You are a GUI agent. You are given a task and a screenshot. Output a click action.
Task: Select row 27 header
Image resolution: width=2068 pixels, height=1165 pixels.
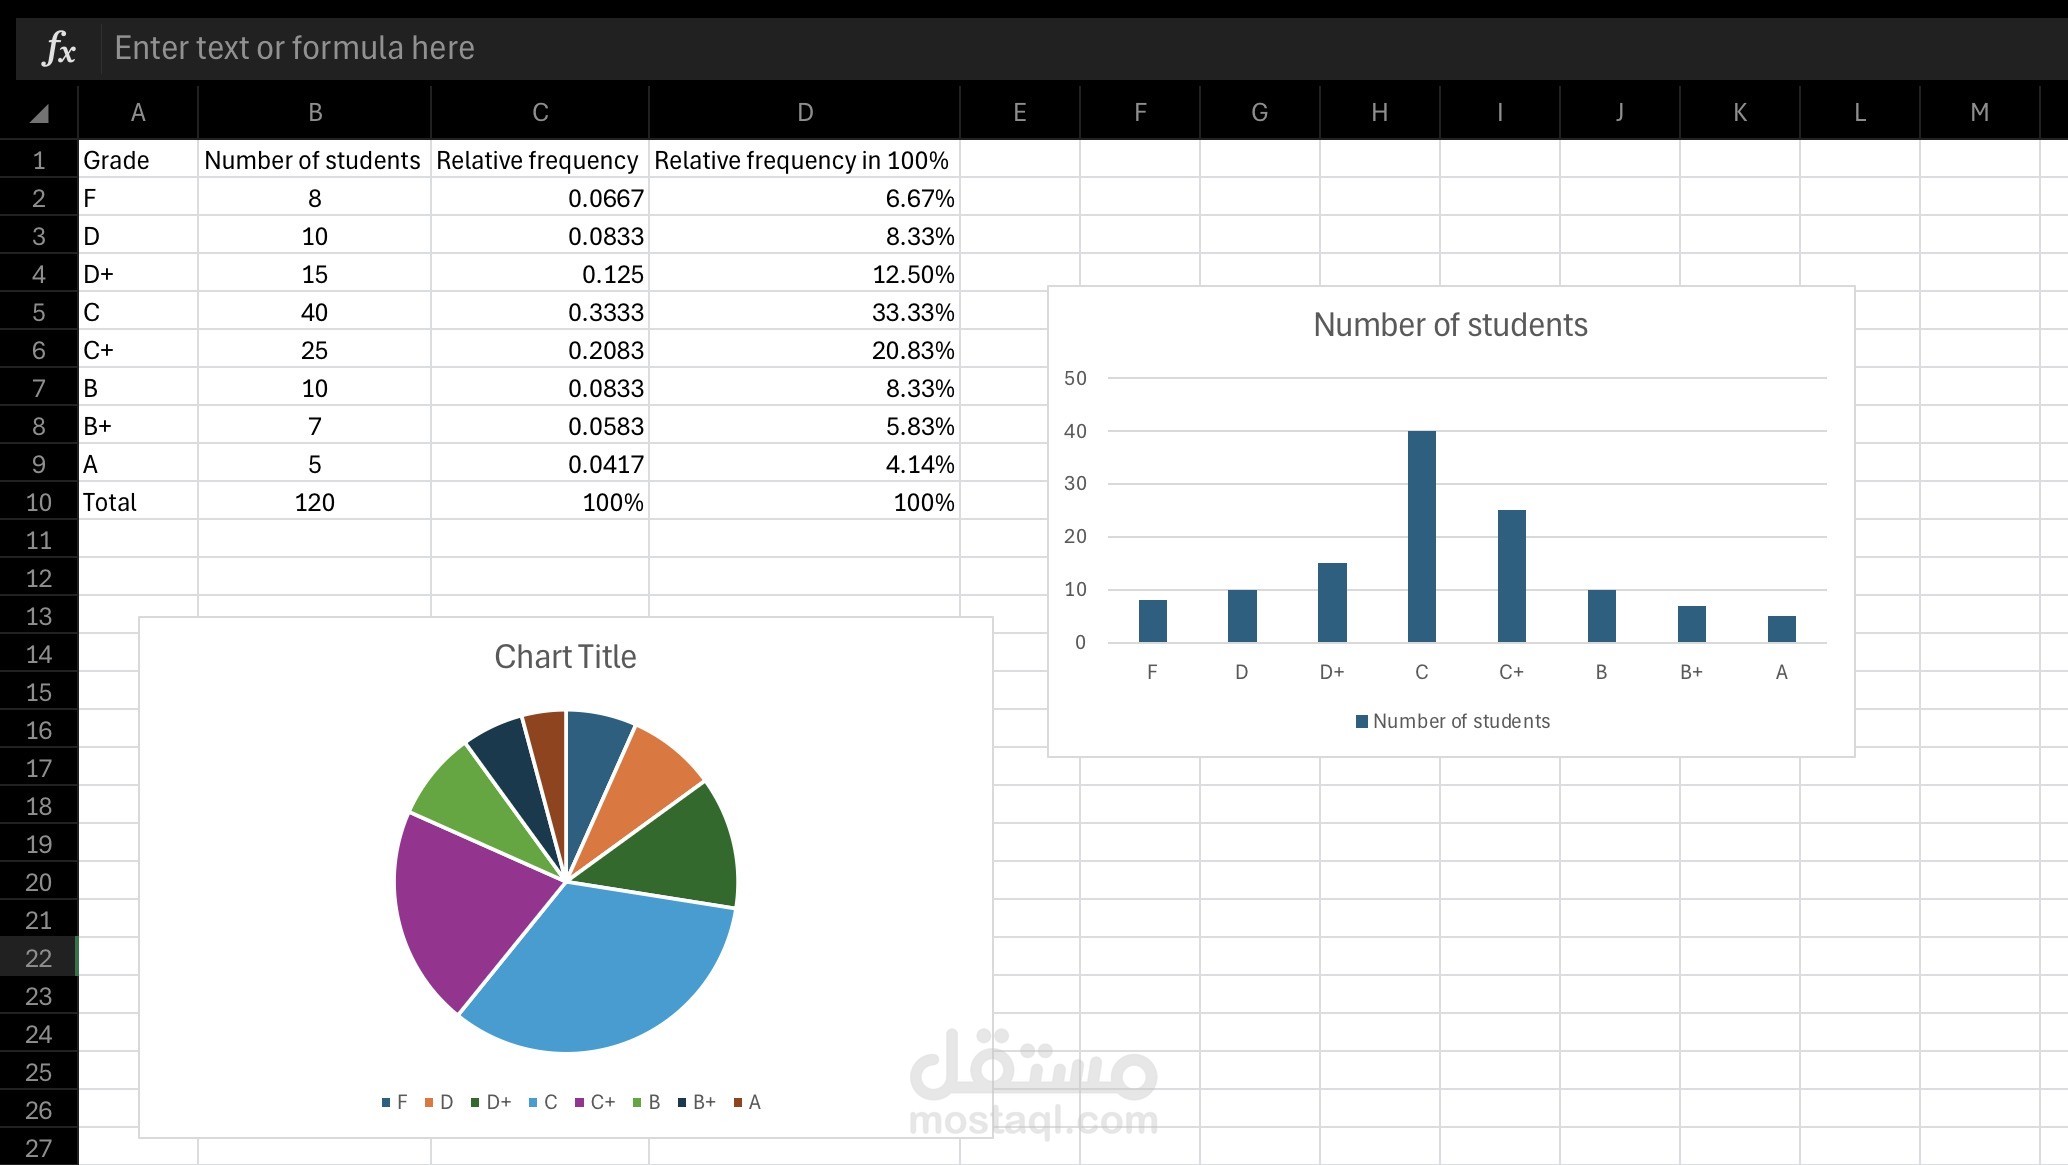tap(38, 1148)
